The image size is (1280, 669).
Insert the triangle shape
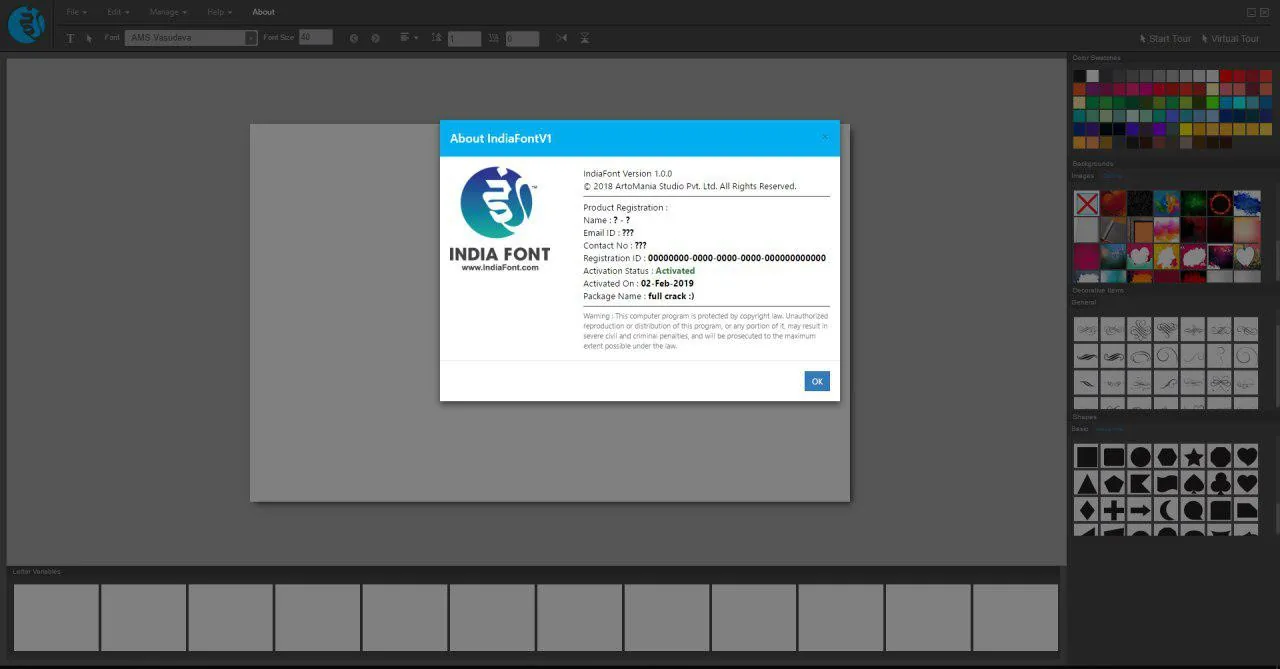1087,484
